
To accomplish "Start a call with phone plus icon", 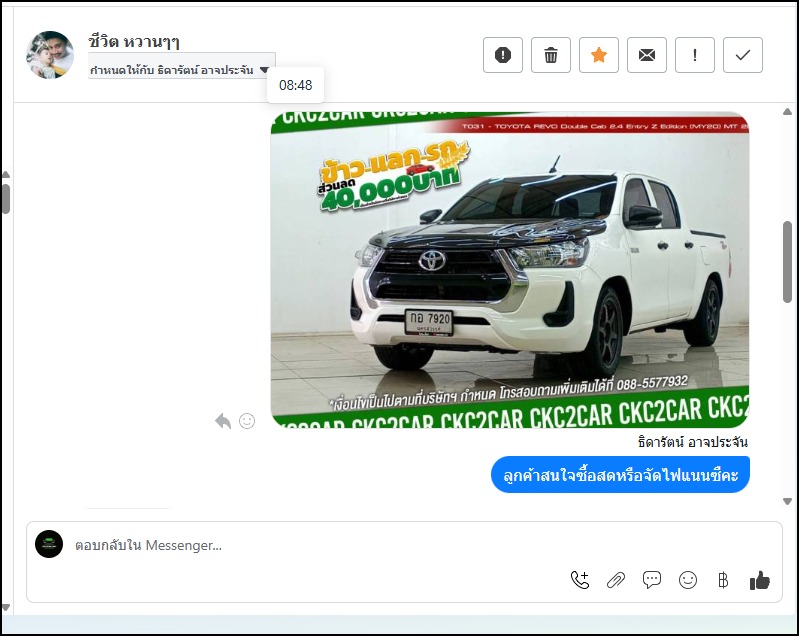I will (x=580, y=580).
